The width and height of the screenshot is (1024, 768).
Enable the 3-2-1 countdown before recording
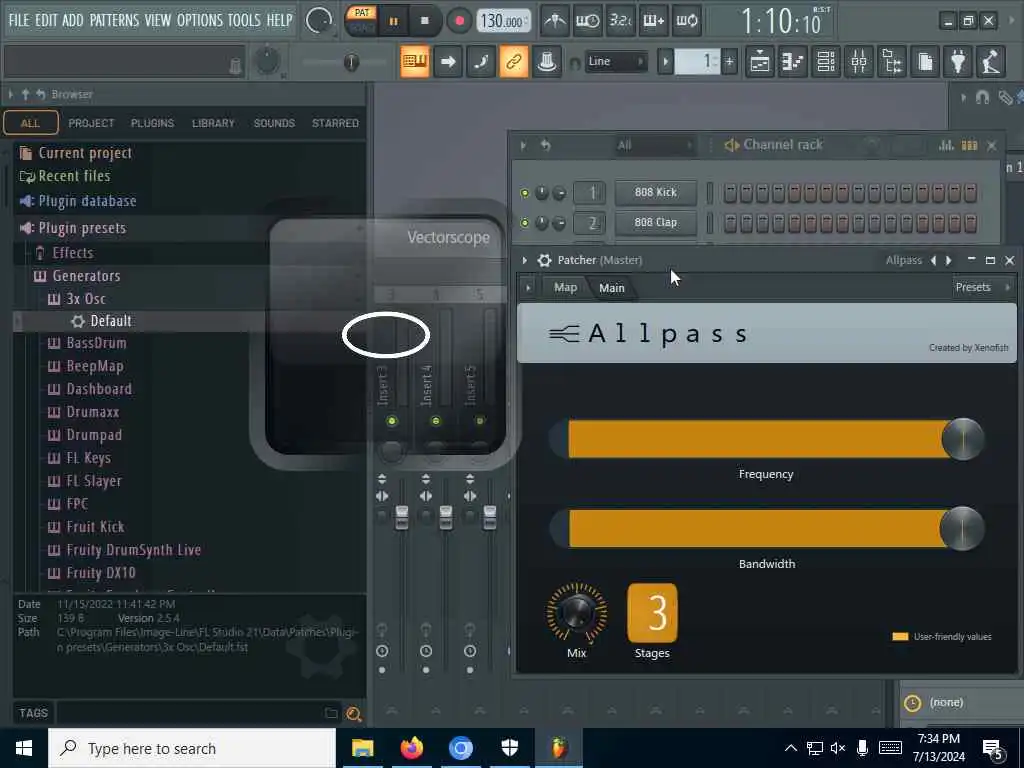(x=620, y=21)
